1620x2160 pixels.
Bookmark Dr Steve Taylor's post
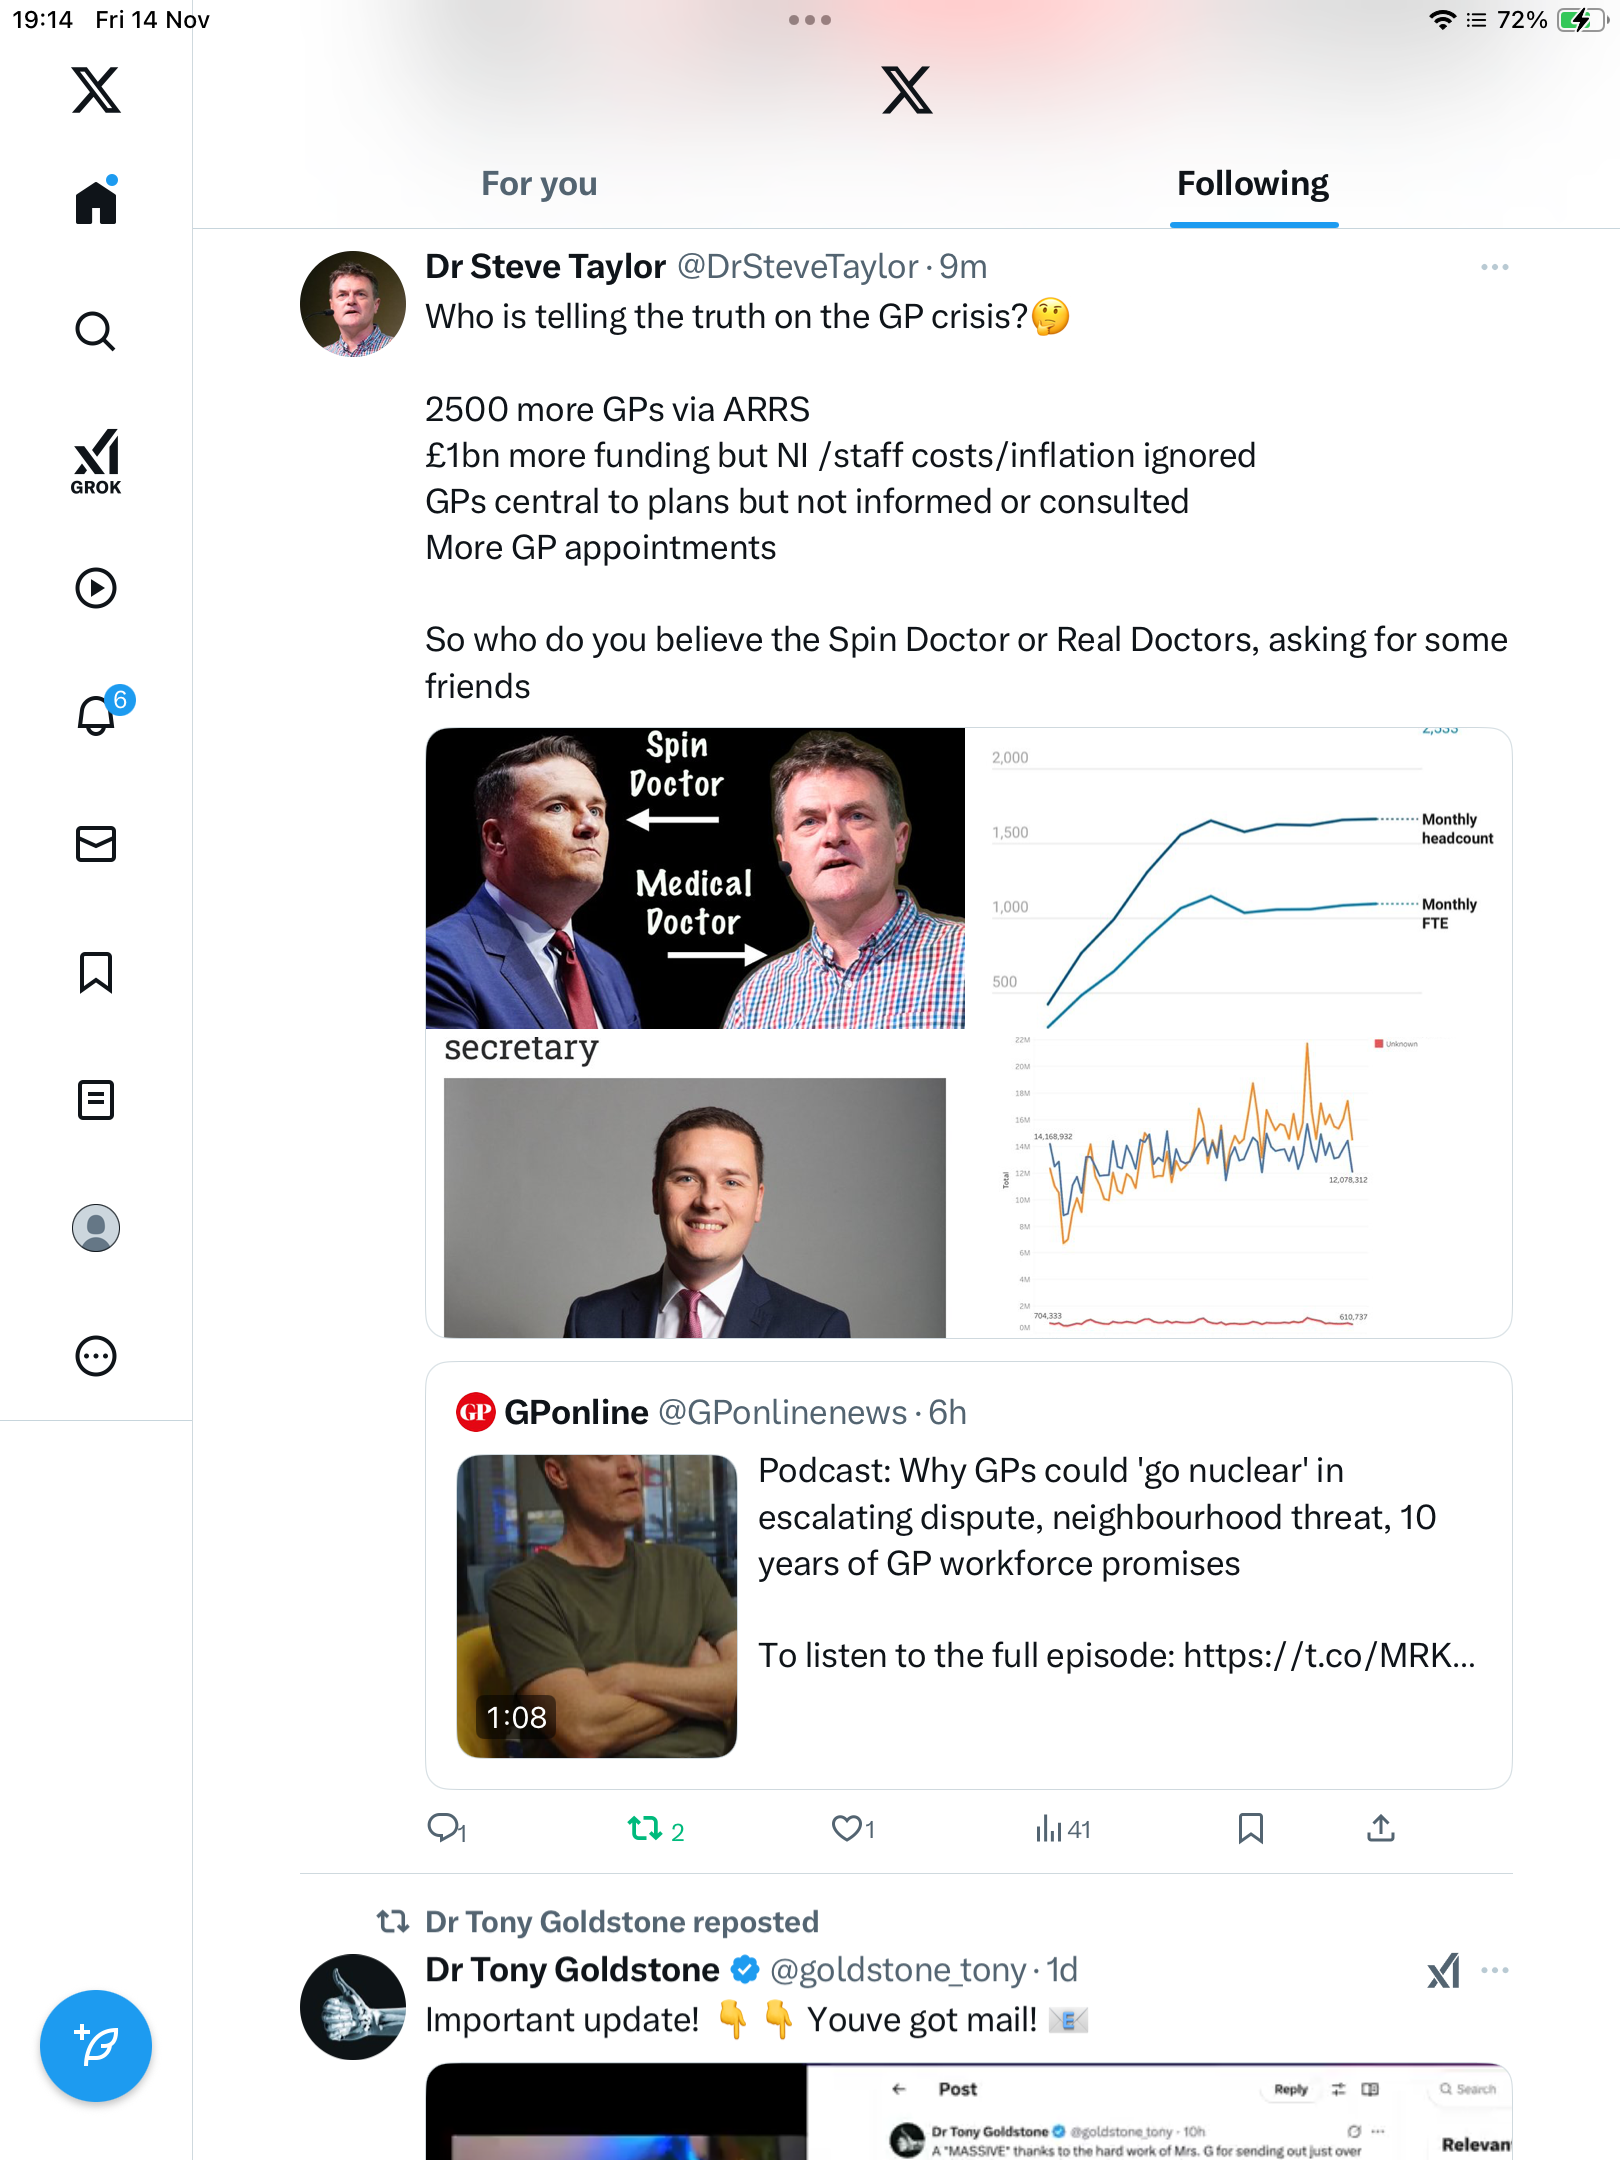1250,1829
